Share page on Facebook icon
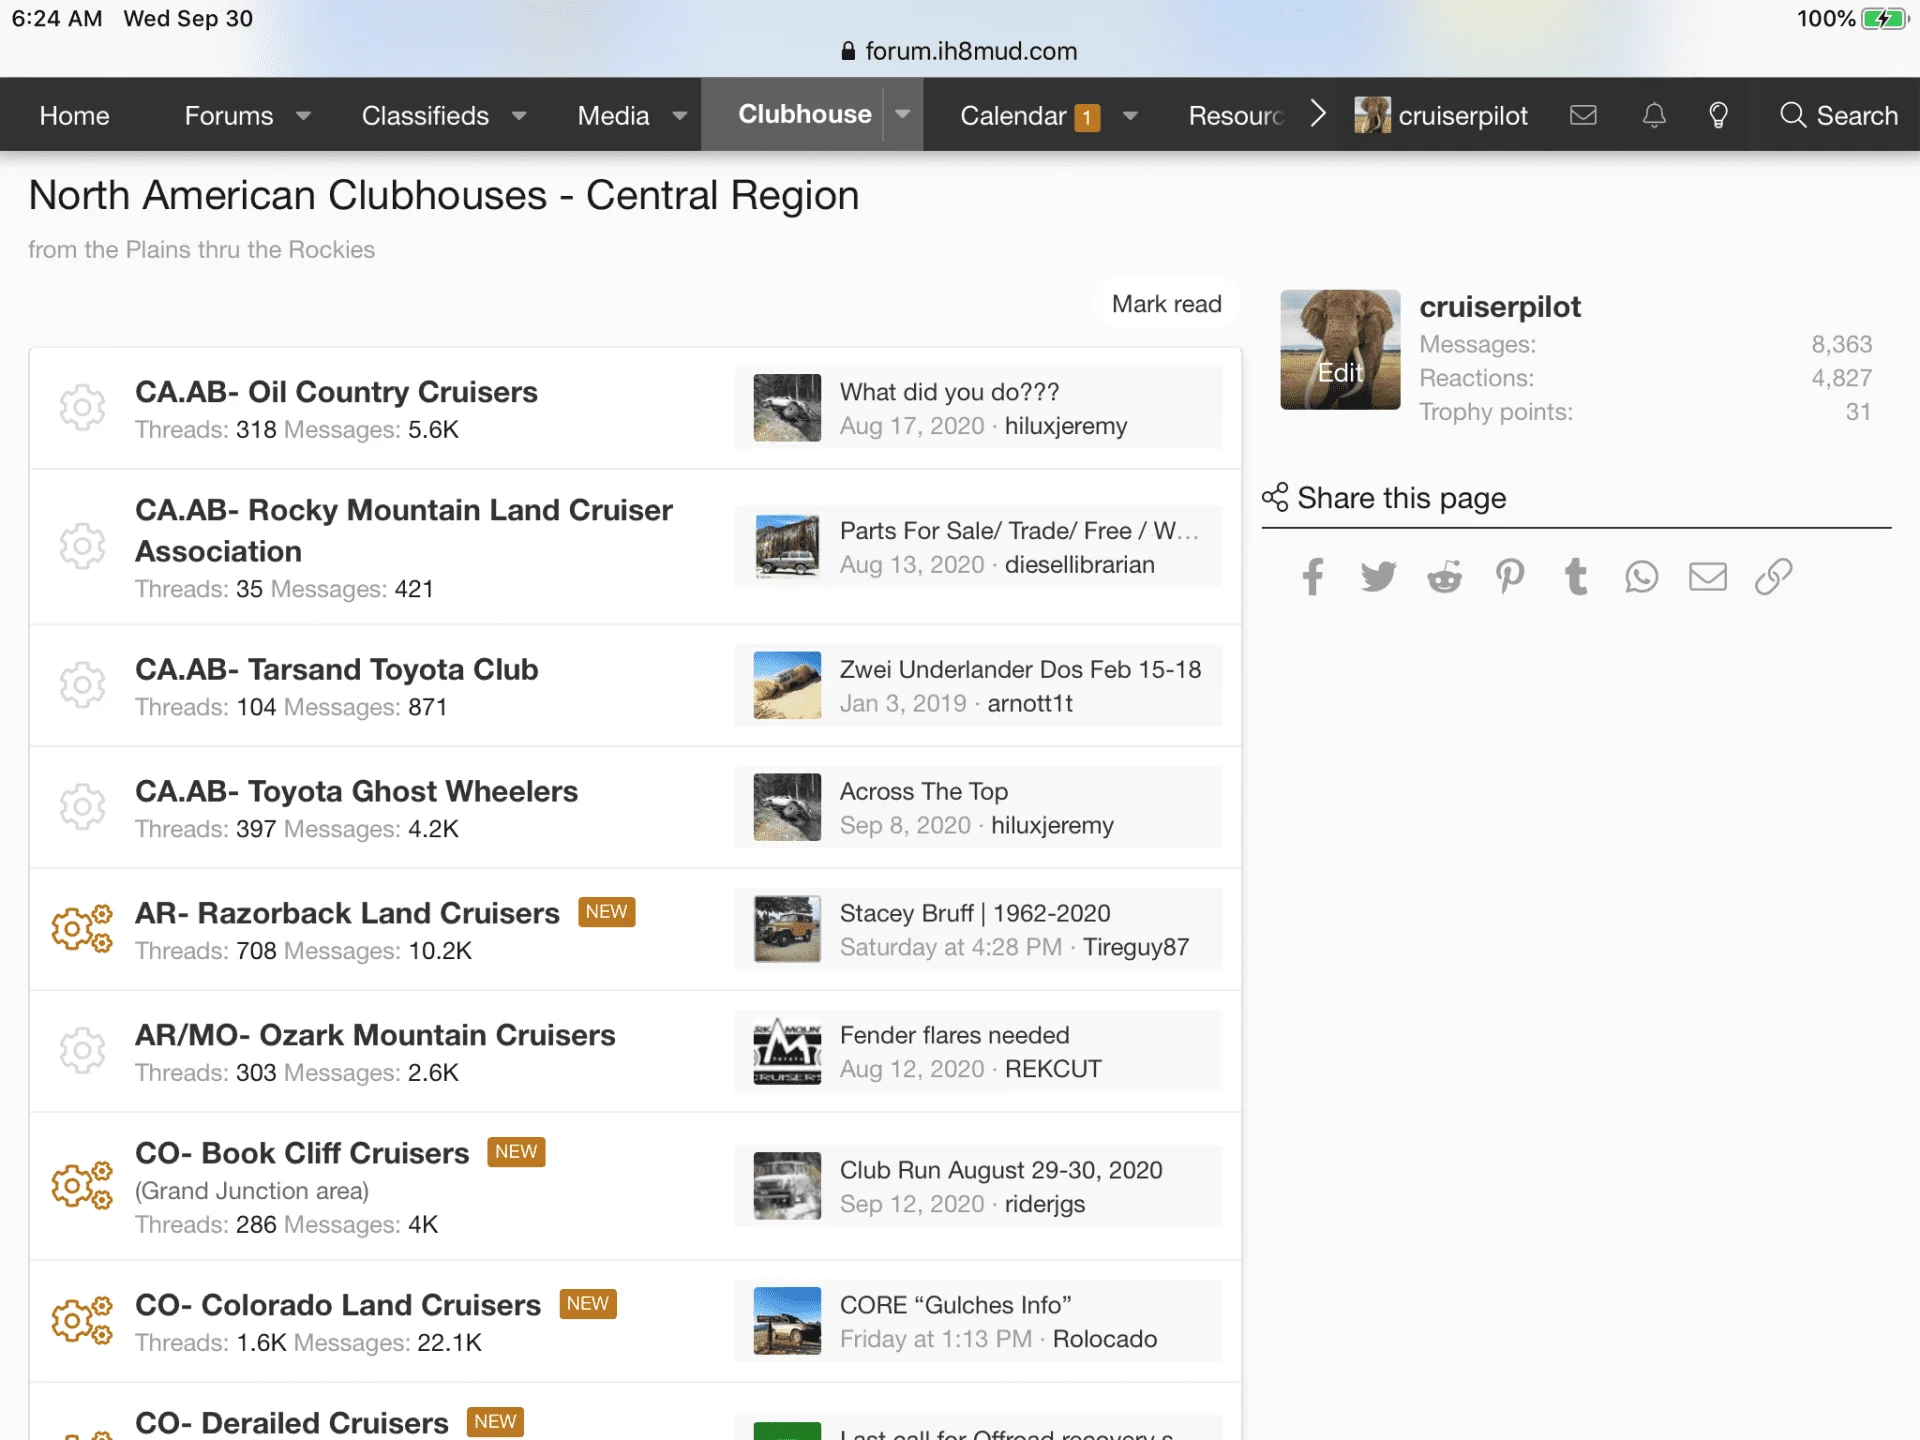The height and width of the screenshot is (1440, 1920). coord(1312,577)
